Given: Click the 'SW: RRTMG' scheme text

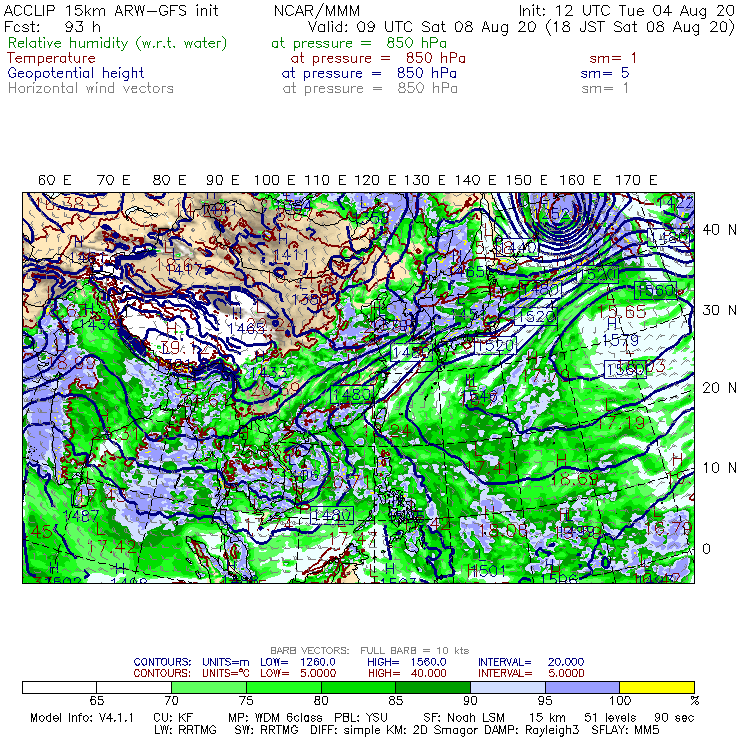Looking at the screenshot, I should pyautogui.click(x=266, y=730).
